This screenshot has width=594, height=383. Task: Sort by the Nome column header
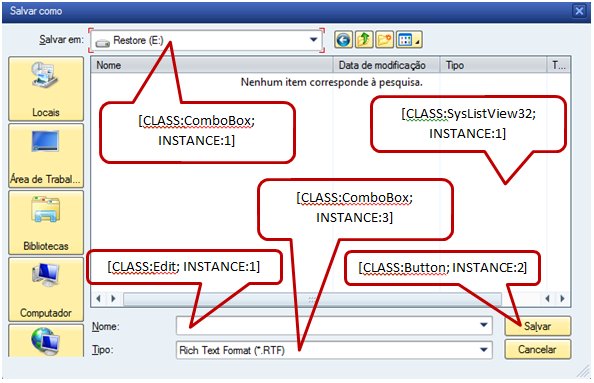click(211, 65)
